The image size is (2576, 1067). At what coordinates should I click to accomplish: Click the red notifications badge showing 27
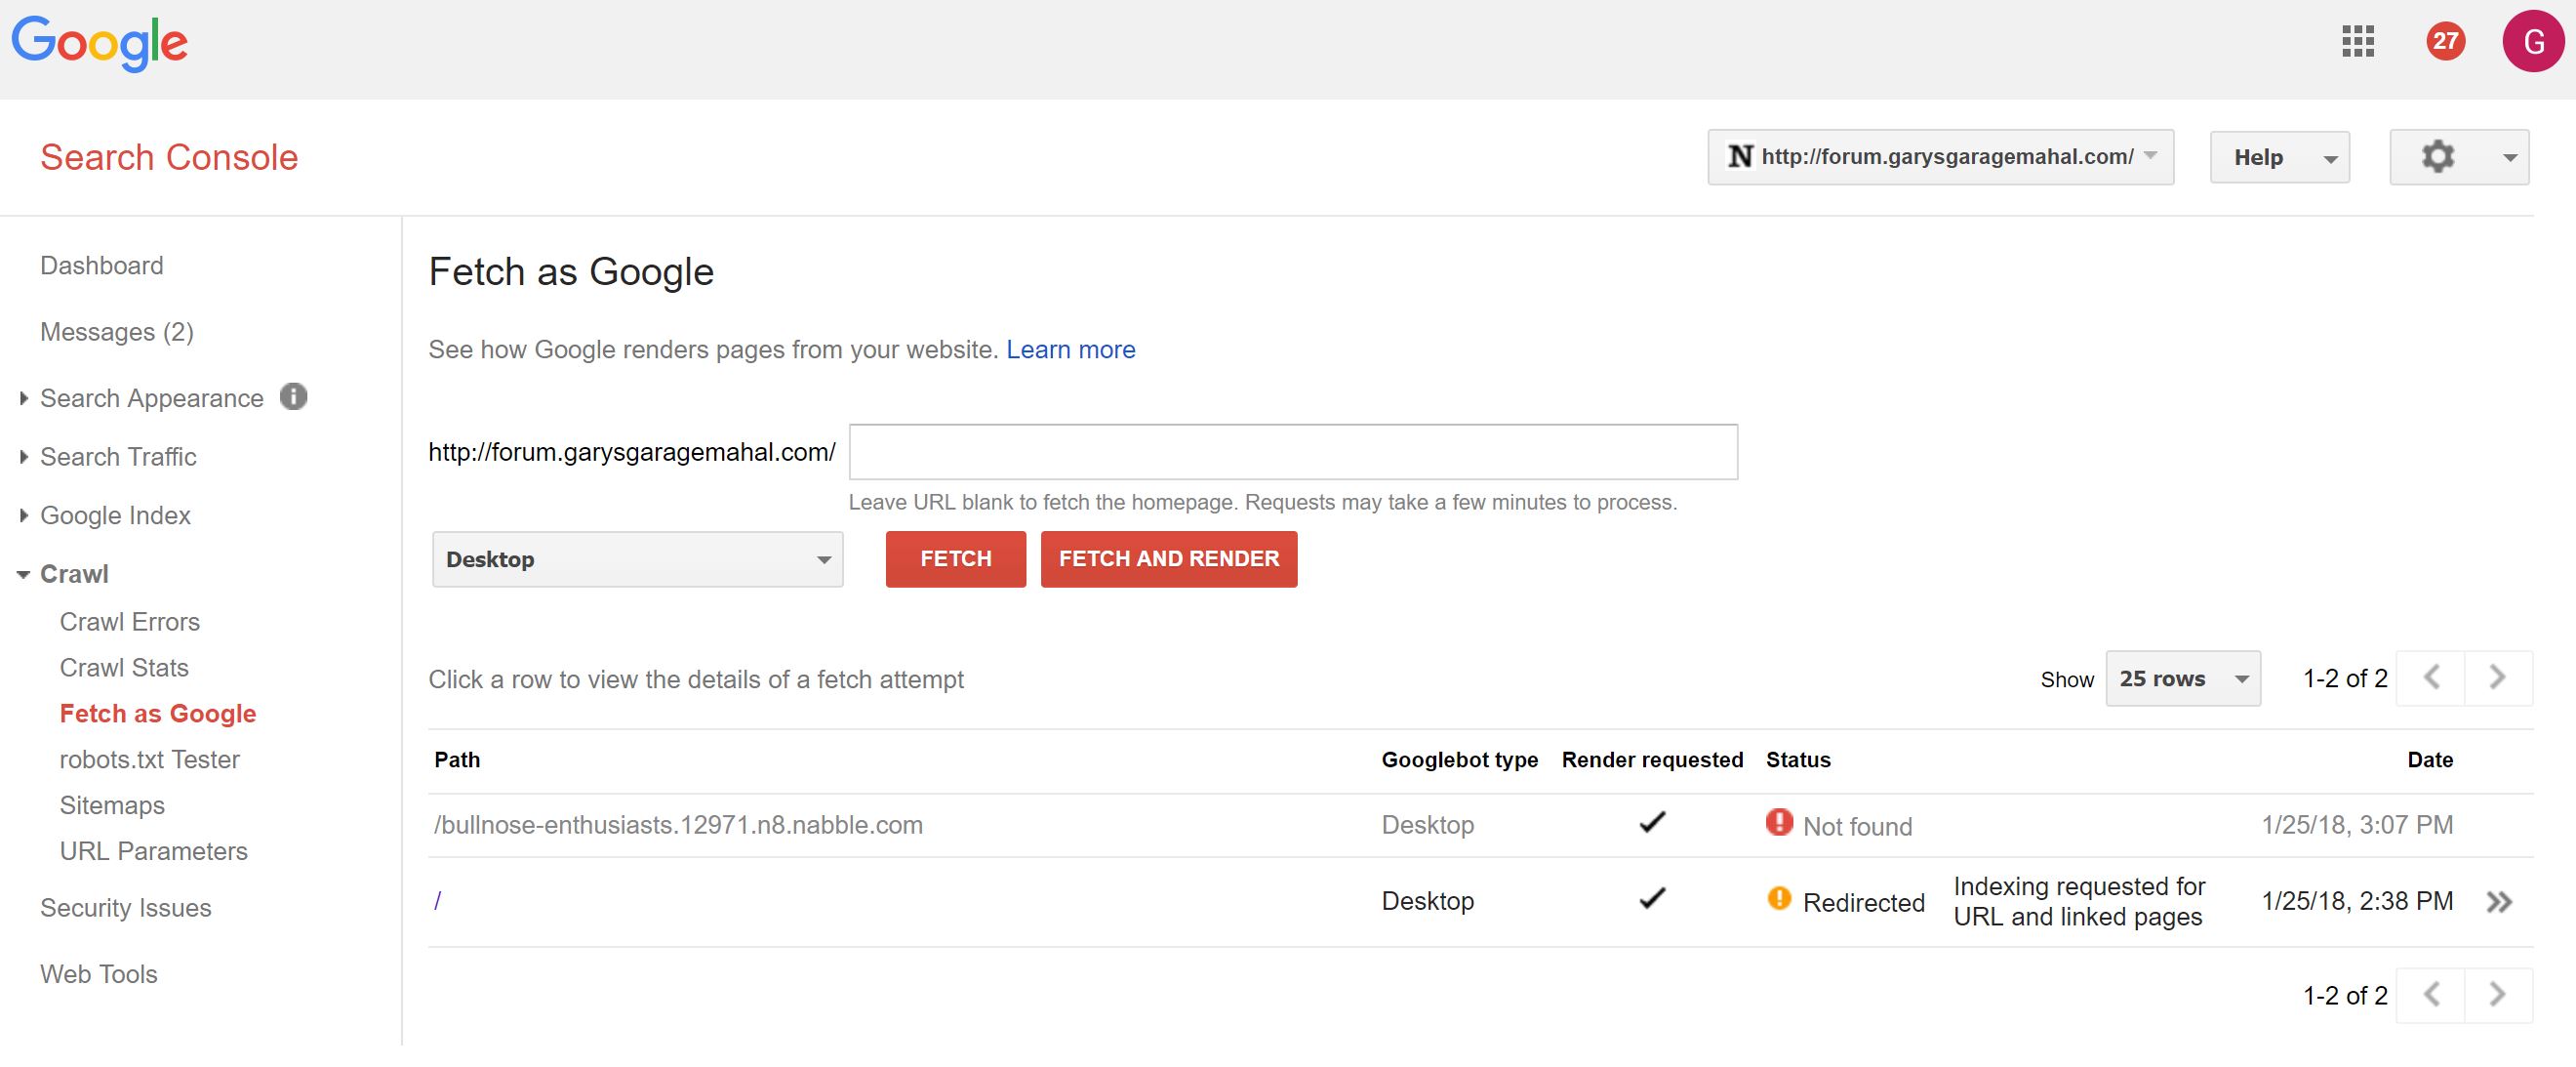[x=2445, y=41]
